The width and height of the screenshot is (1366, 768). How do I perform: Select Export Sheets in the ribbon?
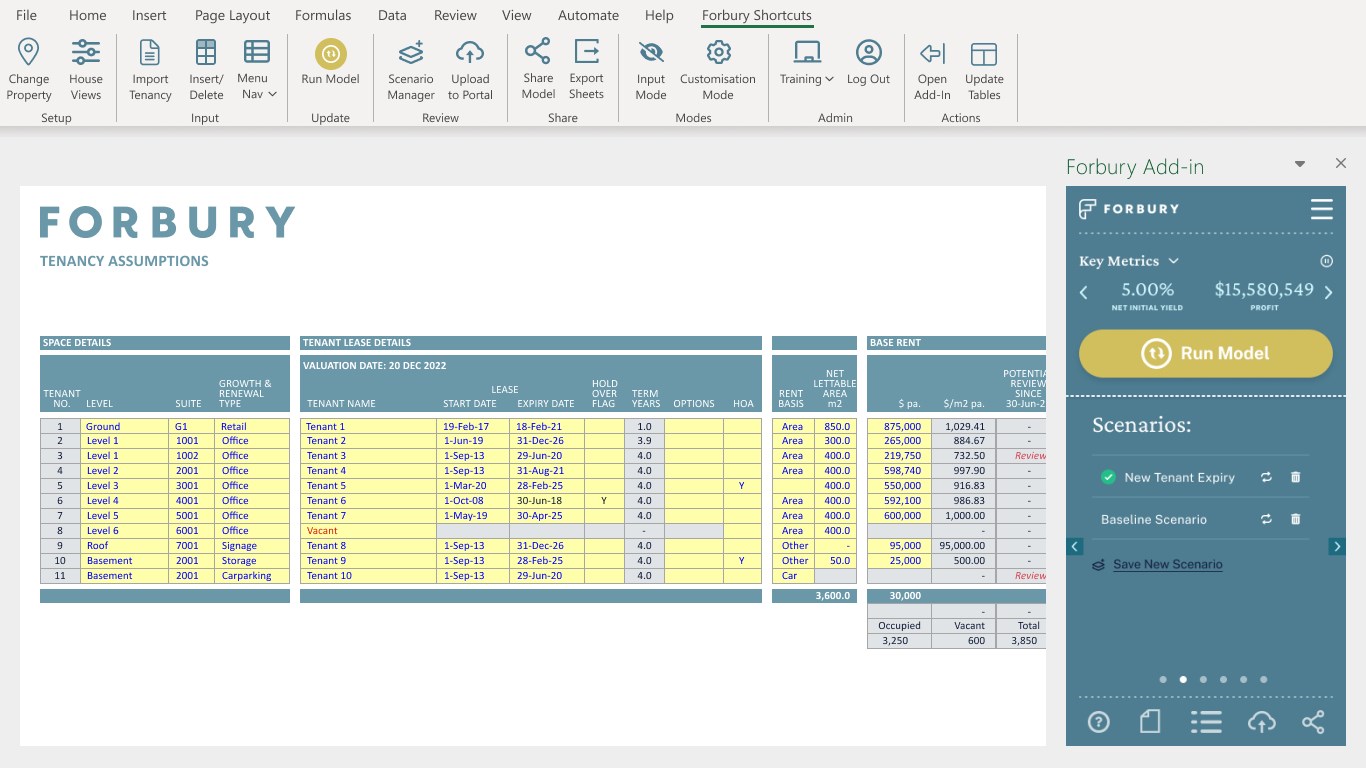pos(586,69)
